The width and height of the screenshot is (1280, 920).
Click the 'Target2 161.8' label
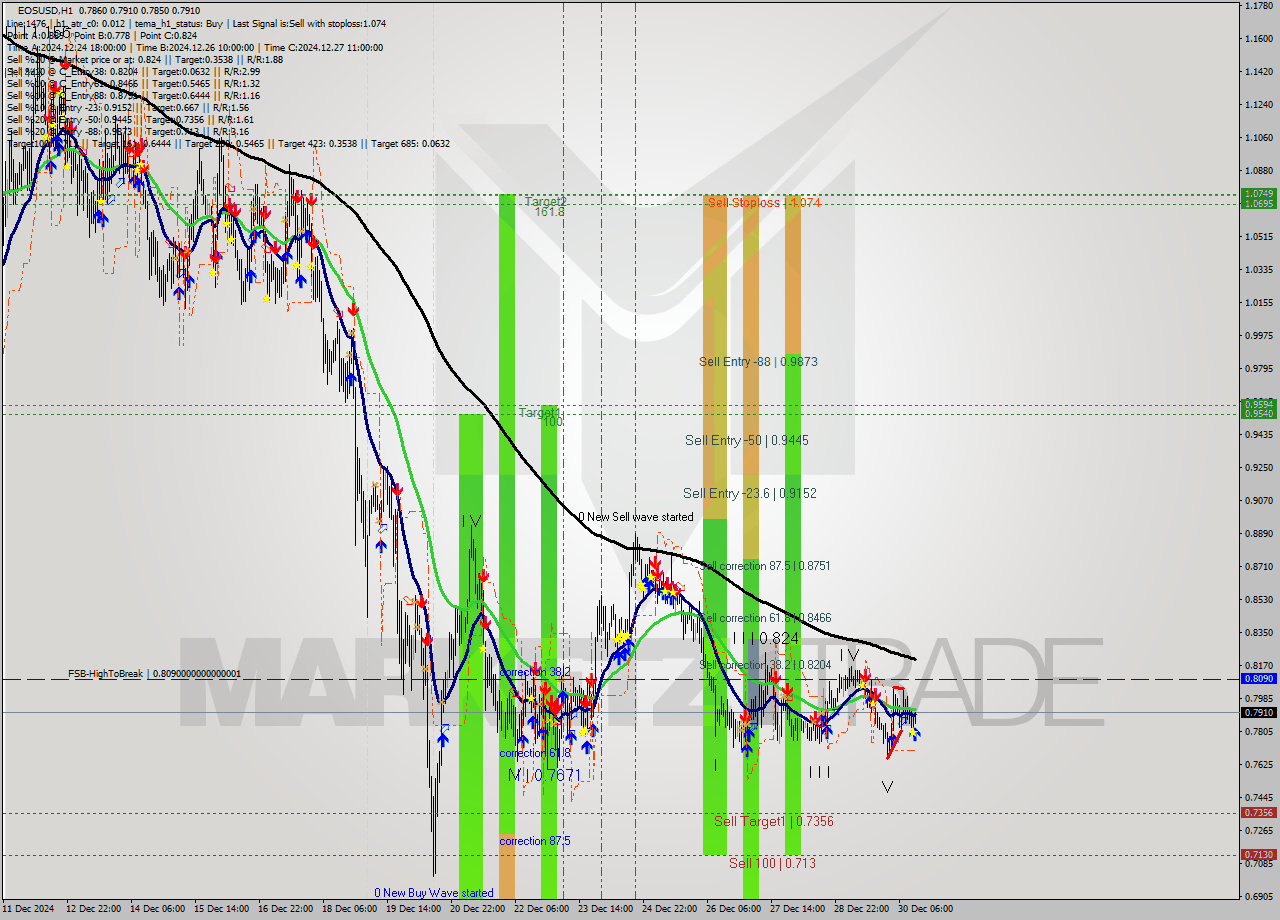pos(546,206)
